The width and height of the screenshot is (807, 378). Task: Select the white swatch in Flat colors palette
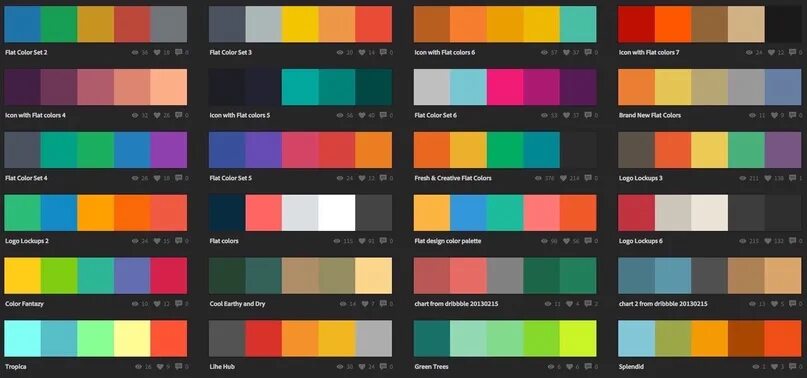pyautogui.click(x=337, y=213)
